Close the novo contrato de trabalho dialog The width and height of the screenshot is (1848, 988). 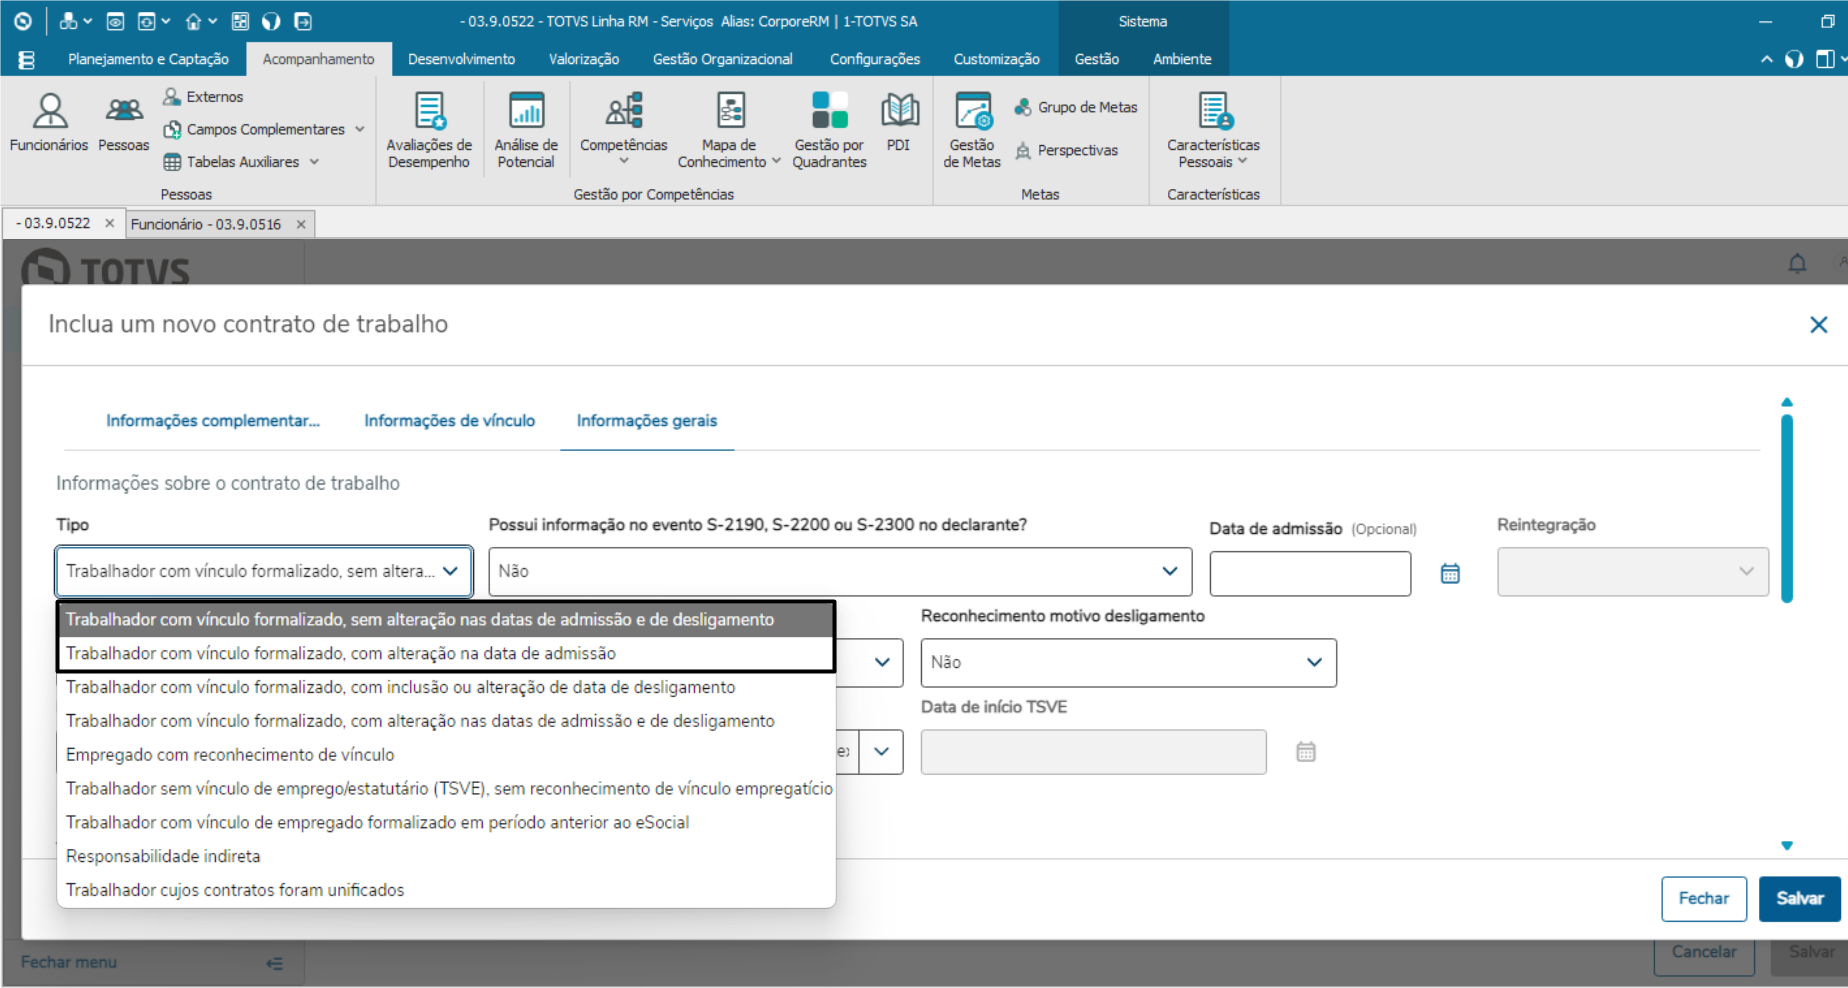tap(1818, 324)
